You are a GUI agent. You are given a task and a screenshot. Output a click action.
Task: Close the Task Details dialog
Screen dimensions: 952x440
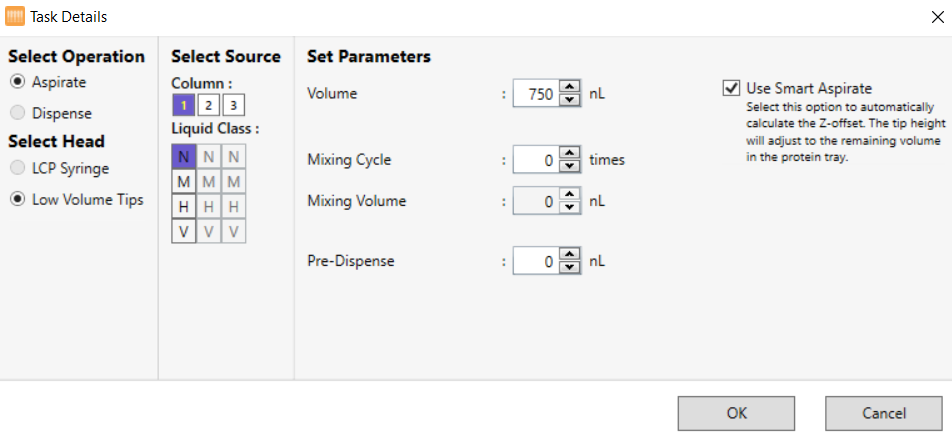[934, 16]
